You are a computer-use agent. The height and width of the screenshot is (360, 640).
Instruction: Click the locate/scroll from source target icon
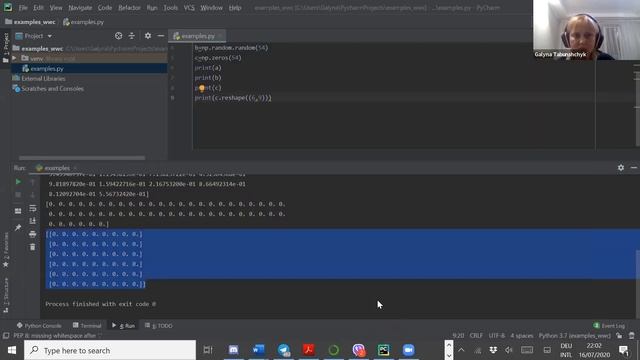118,36
